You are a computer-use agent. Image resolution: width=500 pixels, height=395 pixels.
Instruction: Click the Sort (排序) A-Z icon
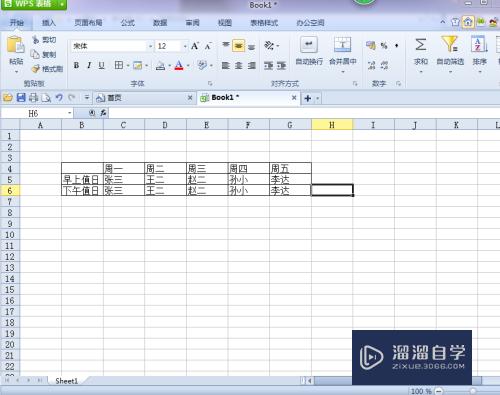pyautogui.click(x=479, y=44)
